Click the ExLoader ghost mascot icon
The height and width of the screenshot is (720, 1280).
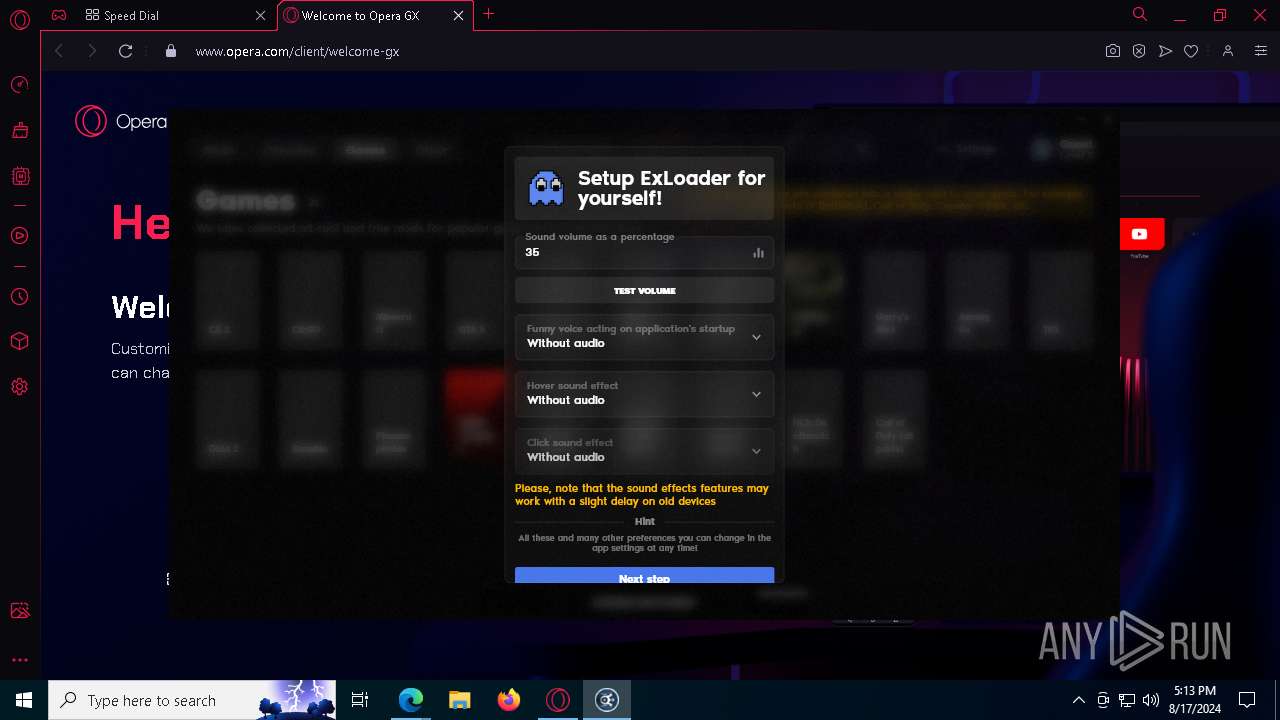(546, 188)
